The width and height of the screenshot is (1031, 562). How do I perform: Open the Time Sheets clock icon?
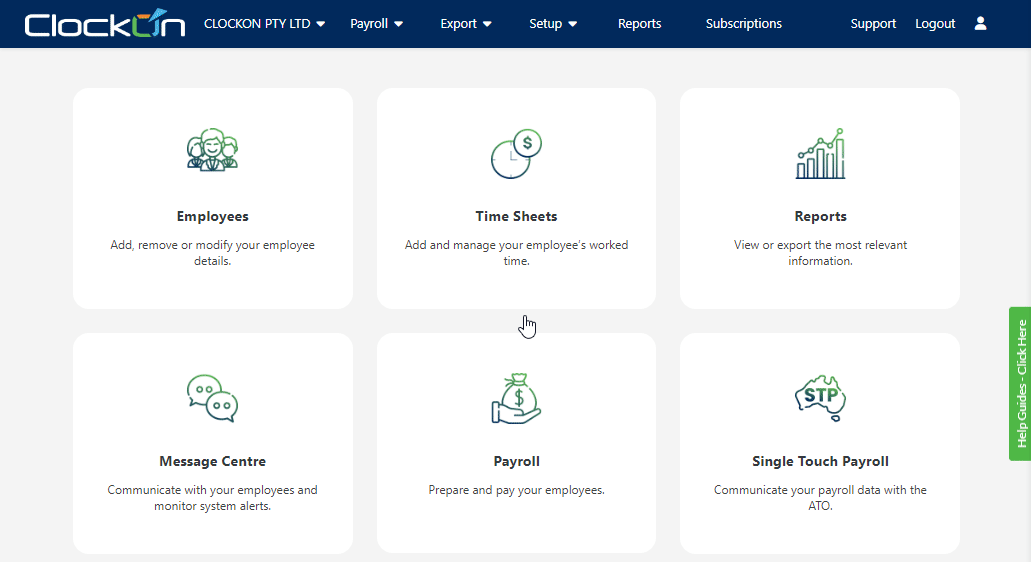[516, 154]
